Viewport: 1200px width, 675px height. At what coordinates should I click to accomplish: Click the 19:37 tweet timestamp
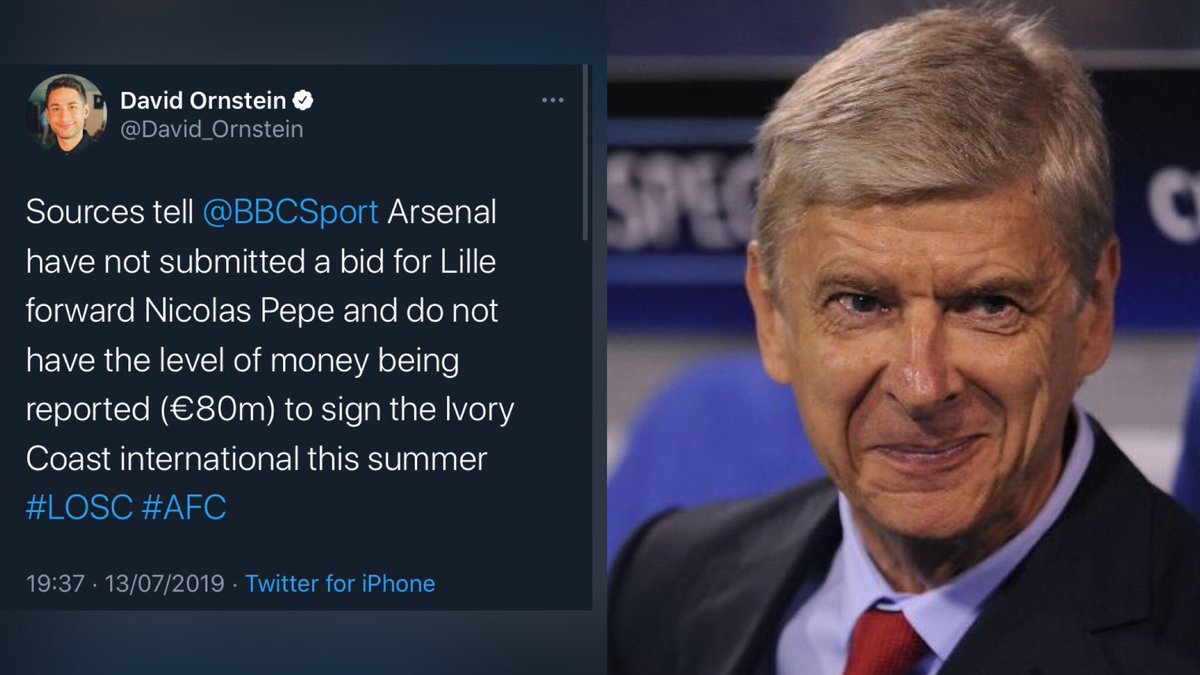[x=55, y=583]
